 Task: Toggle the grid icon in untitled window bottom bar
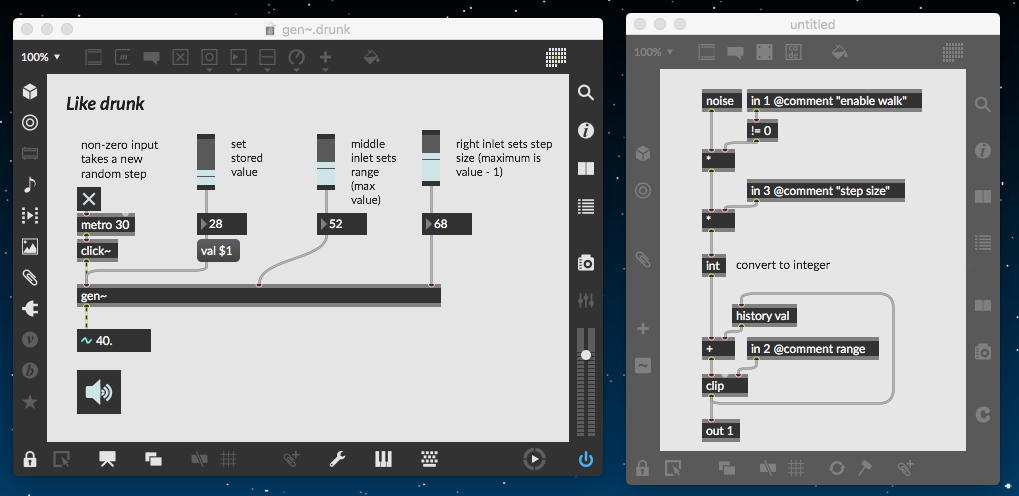click(x=797, y=468)
